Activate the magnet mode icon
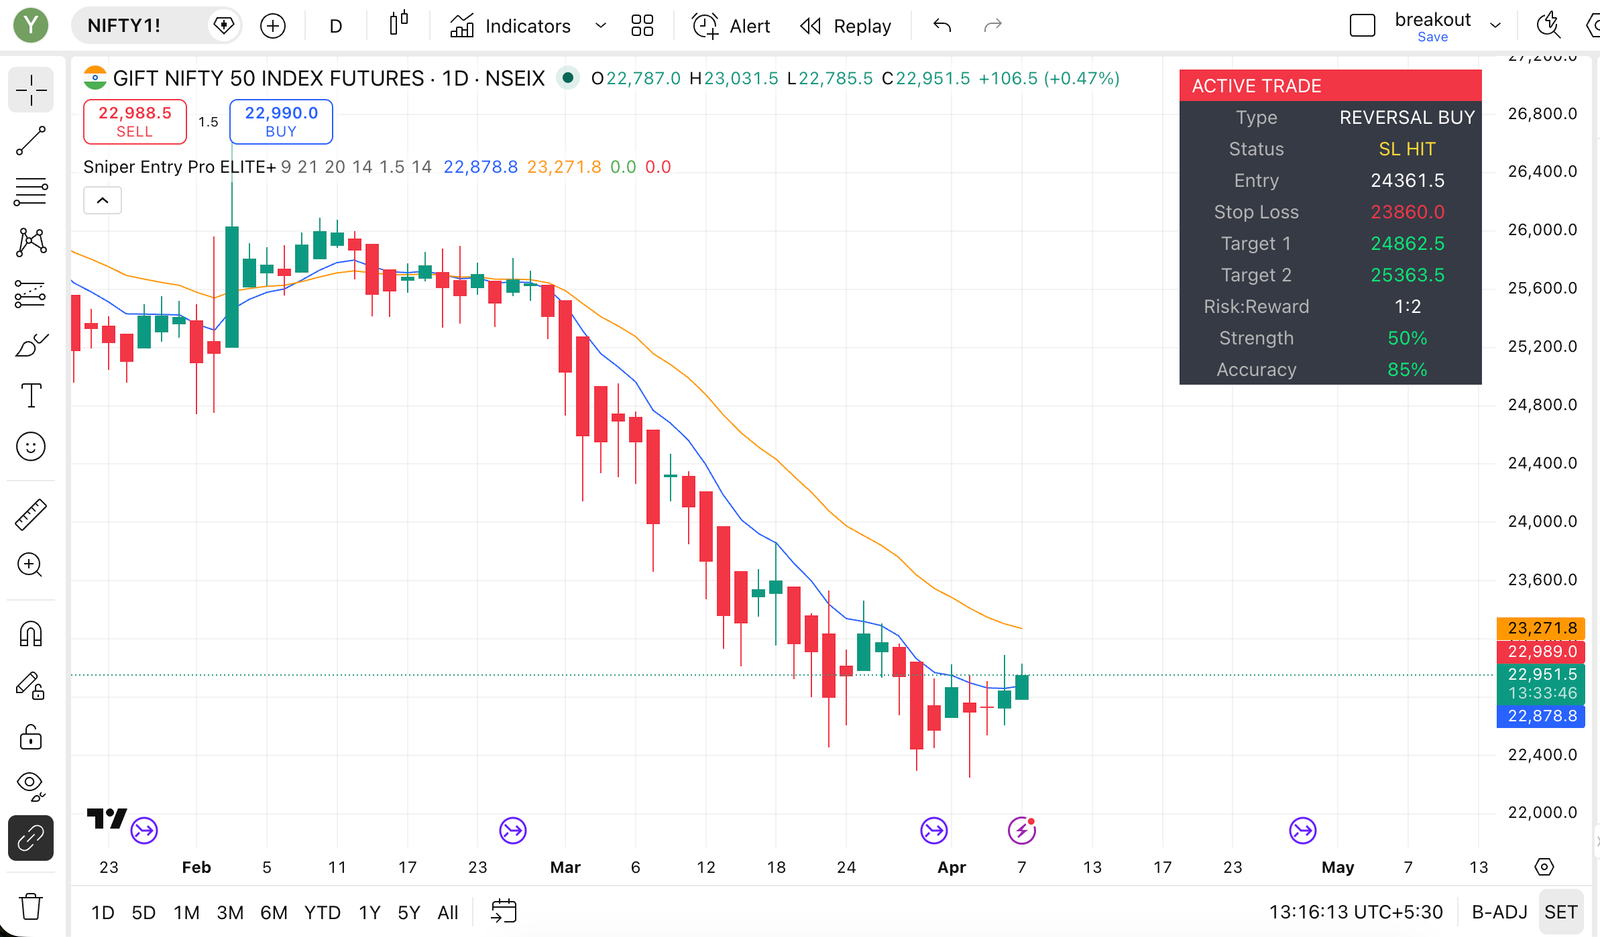This screenshot has height=937, width=1600. pyautogui.click(x=31, y=634)
